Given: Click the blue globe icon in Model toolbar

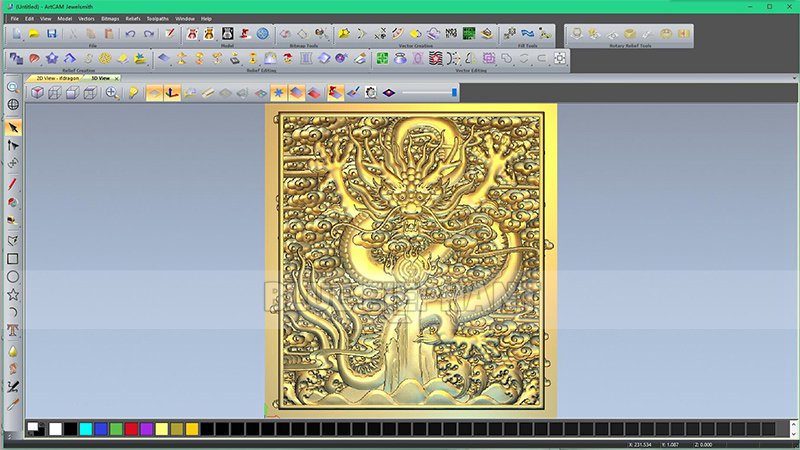Looking at the screenshot, I should click(263, 34).
